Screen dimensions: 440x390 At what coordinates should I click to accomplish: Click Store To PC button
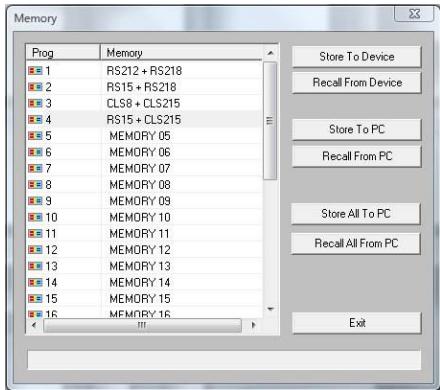[357, 129]
